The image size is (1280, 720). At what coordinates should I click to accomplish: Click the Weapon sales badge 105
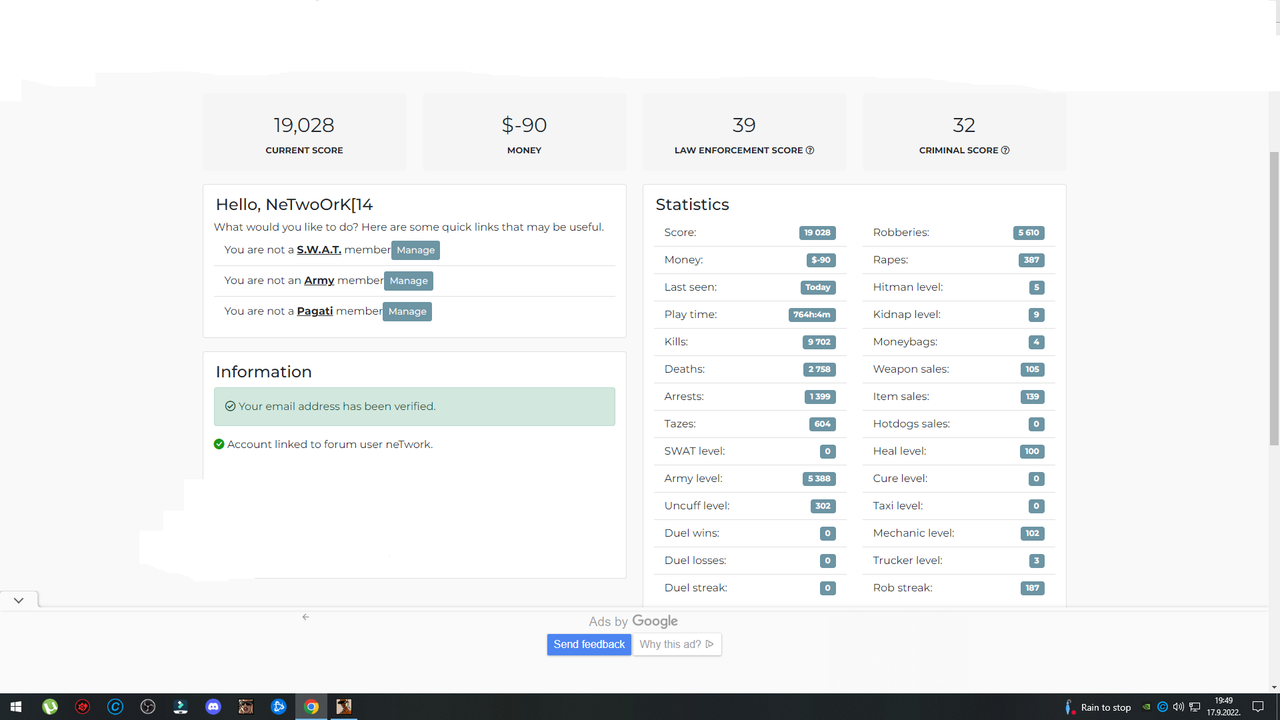(x=1032, y=370)
